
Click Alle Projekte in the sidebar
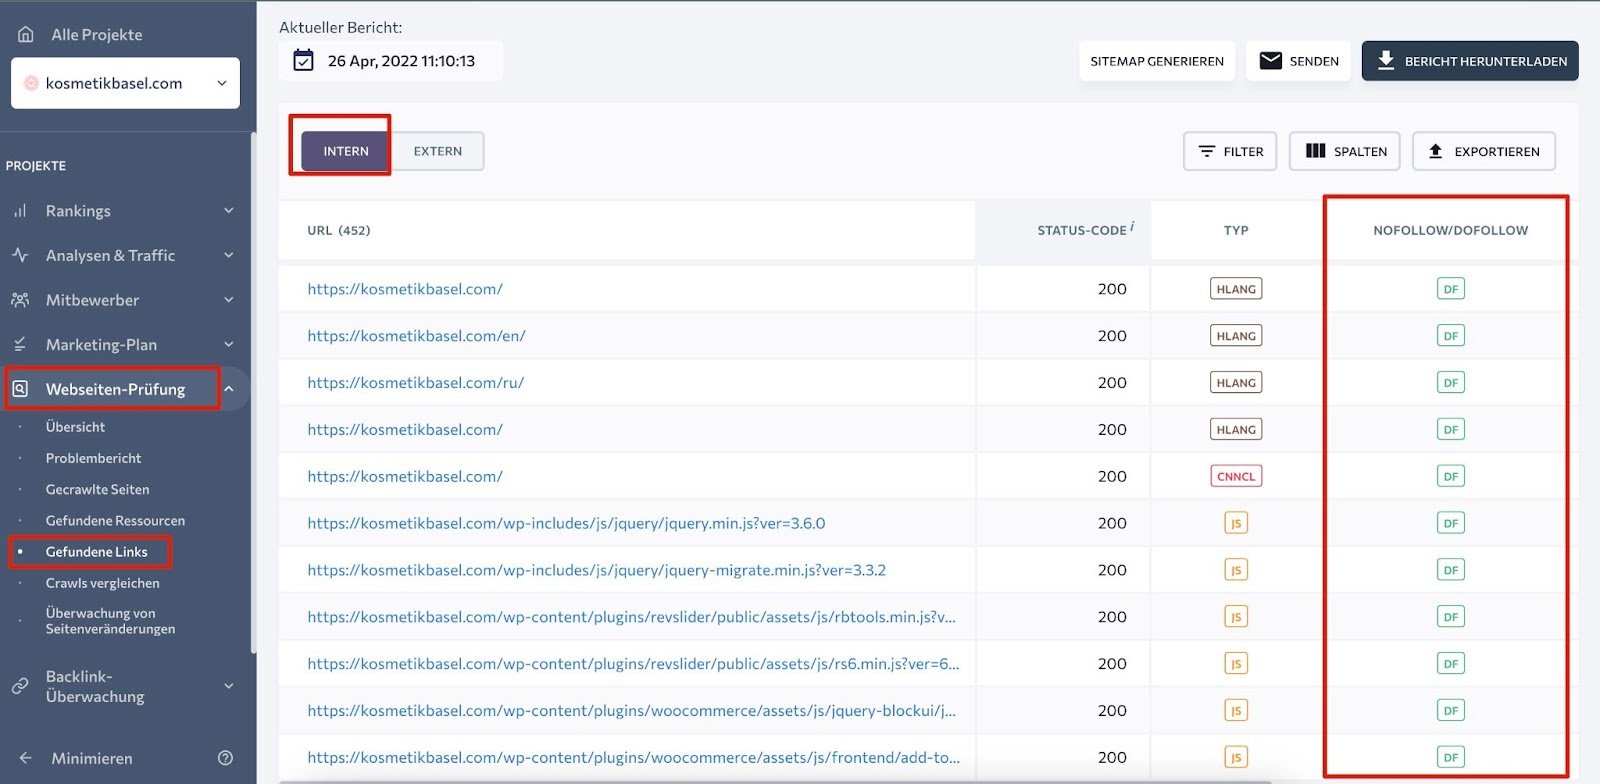97,34
